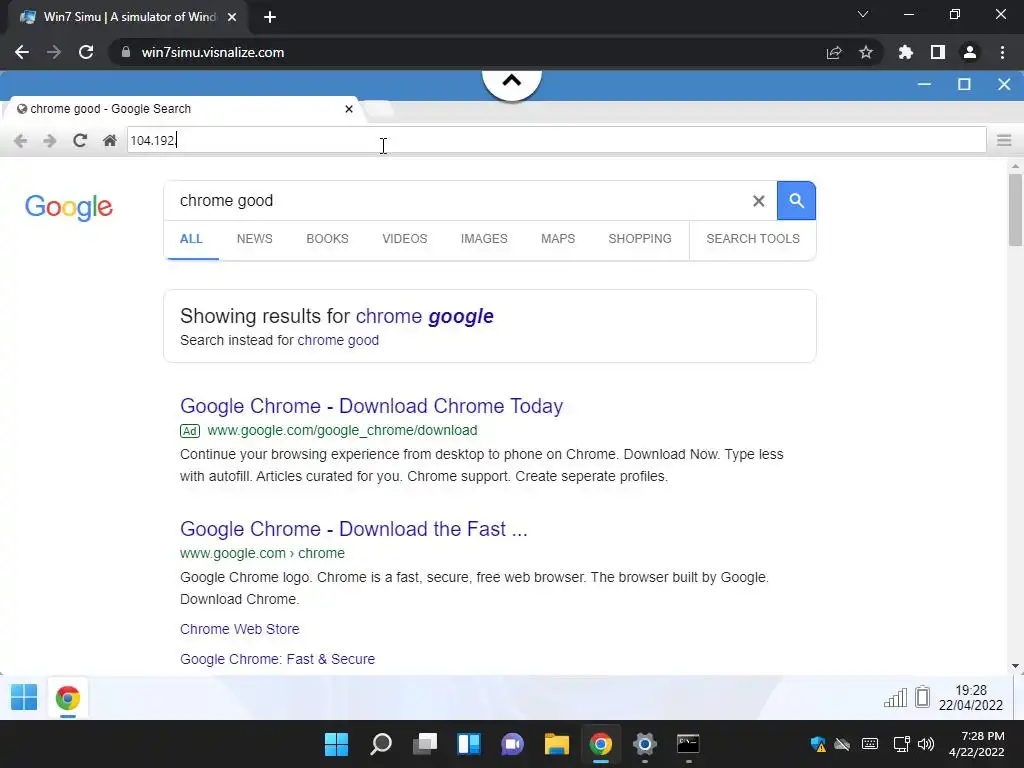Switch to the NEWS results tab
Image resolution: width=1024 pixels, height=768 pixels.
(255, 239)
